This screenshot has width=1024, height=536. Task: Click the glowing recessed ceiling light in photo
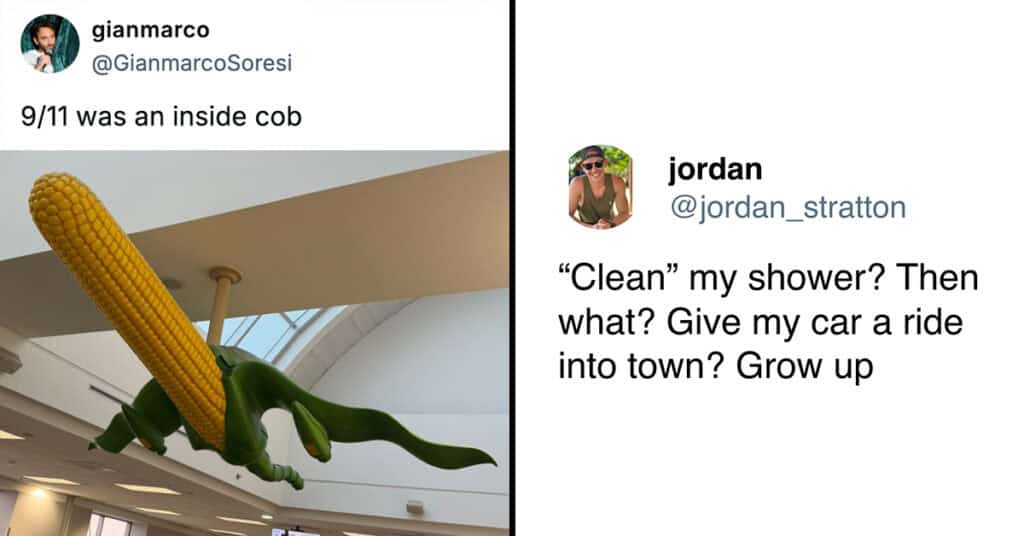pos(39,493)
